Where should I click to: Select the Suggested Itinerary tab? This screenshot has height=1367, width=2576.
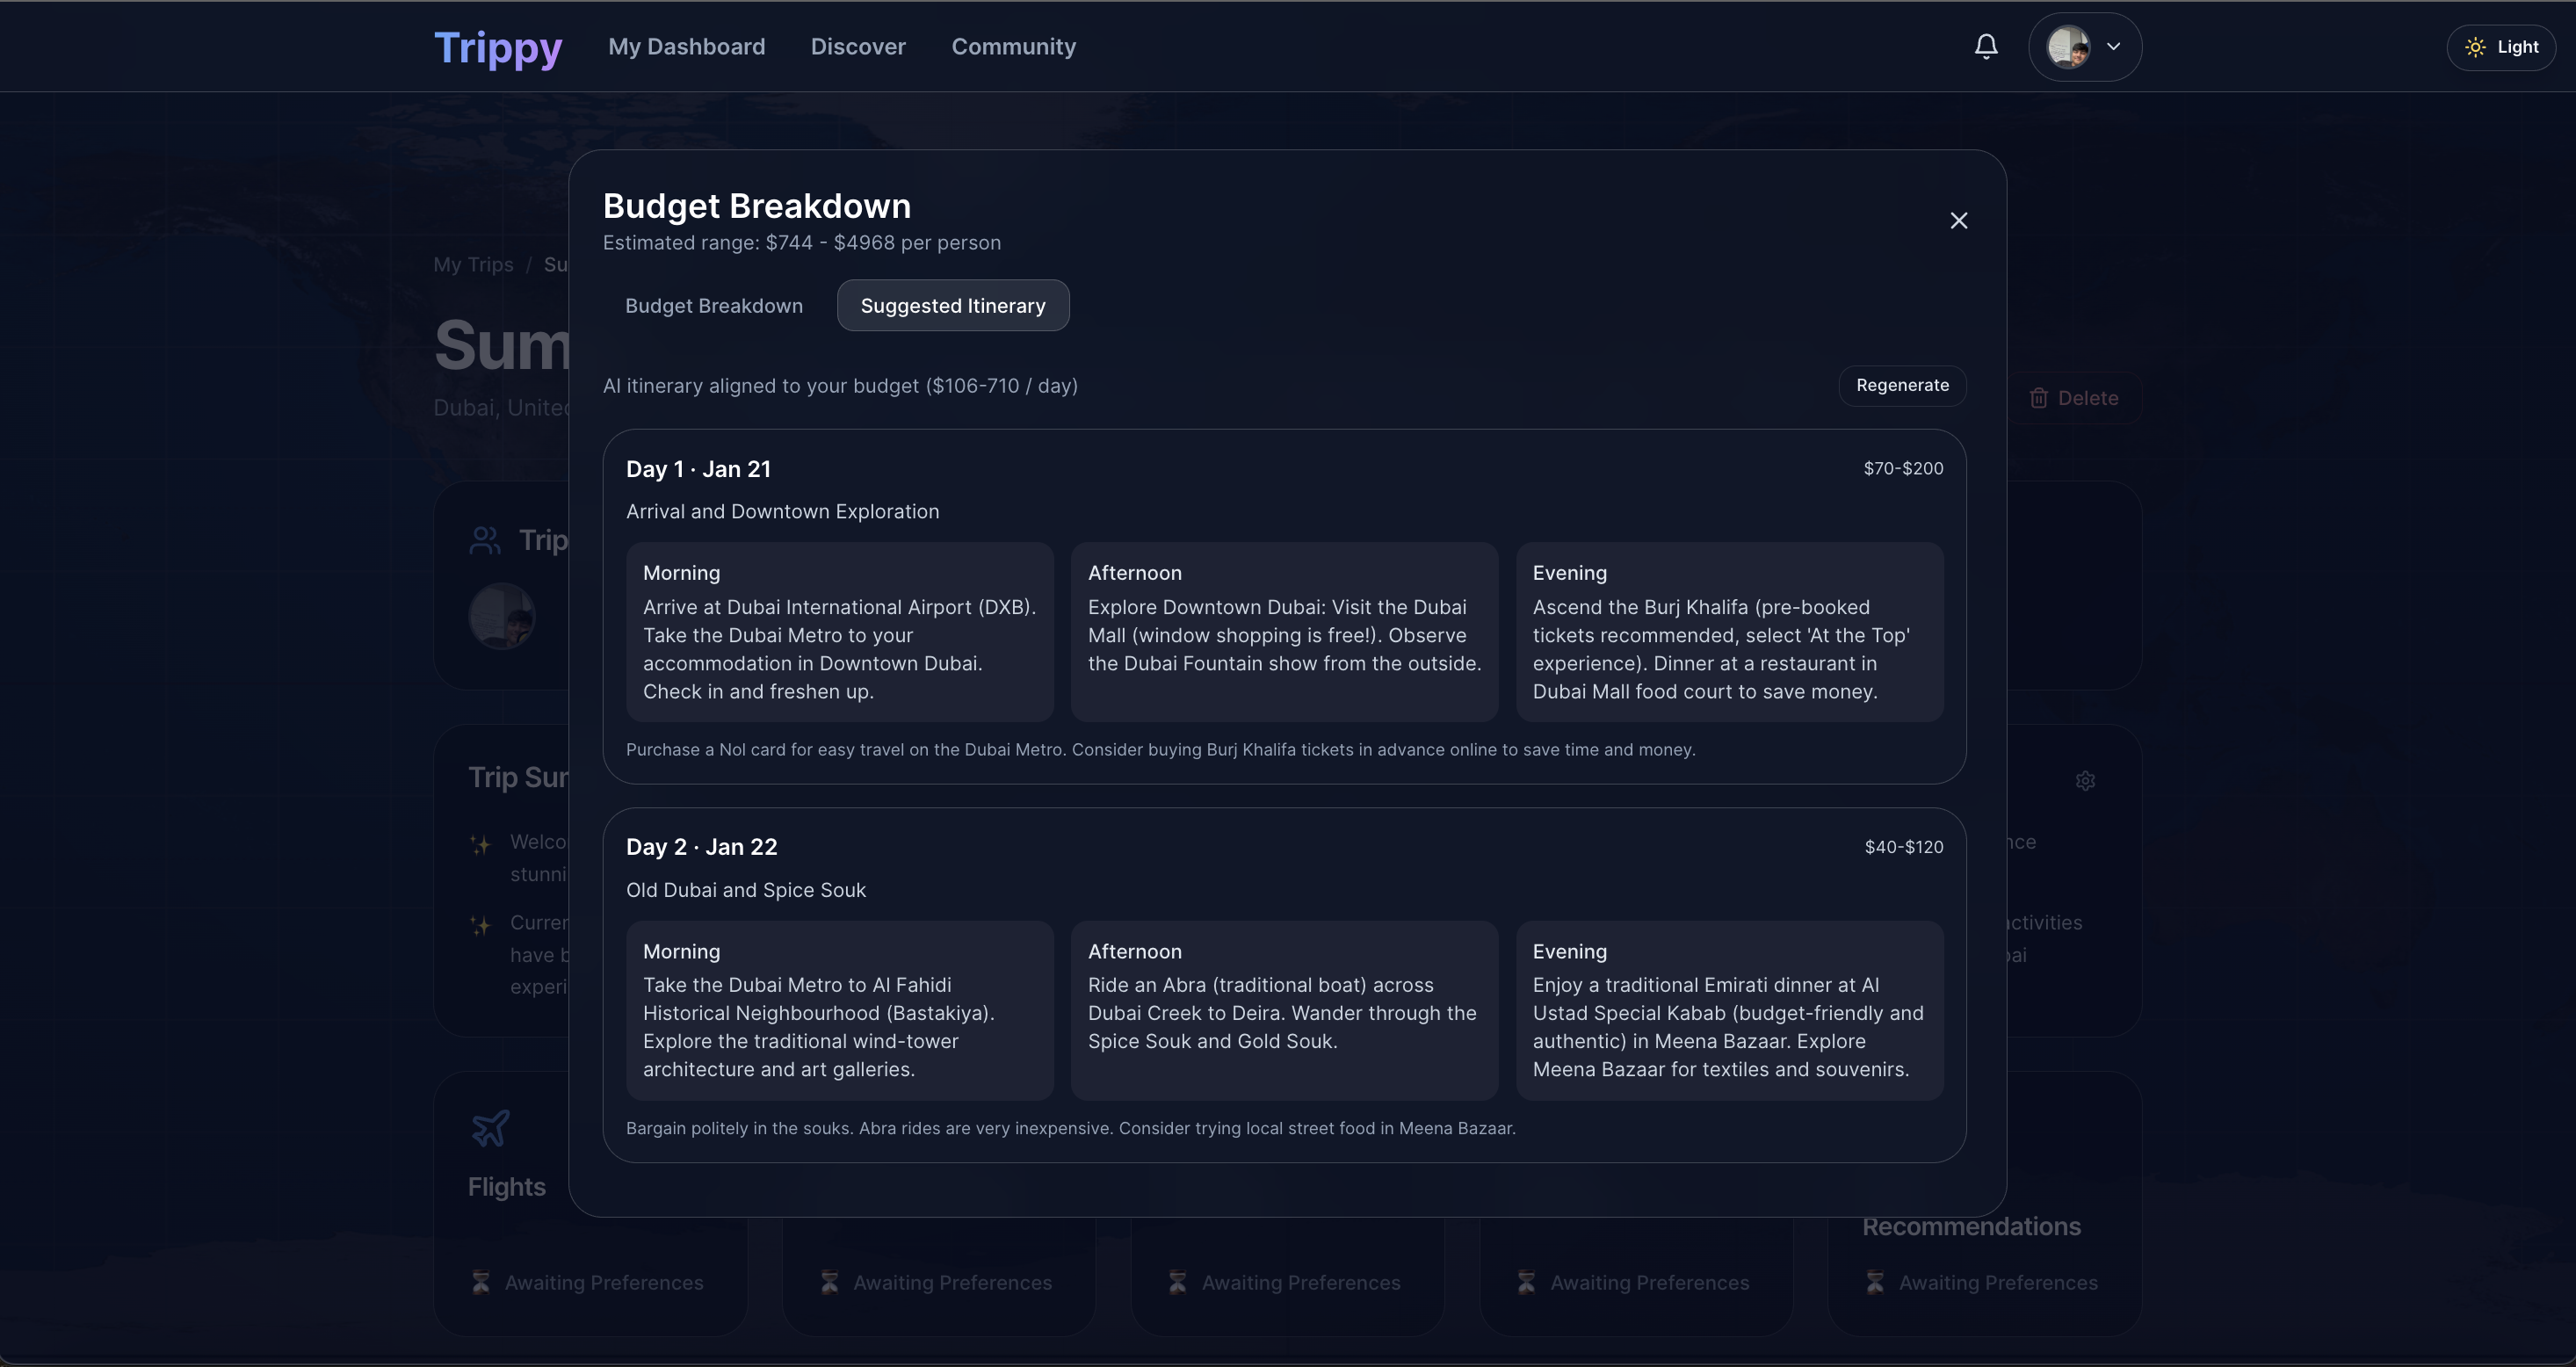click(x=952, y=305)
